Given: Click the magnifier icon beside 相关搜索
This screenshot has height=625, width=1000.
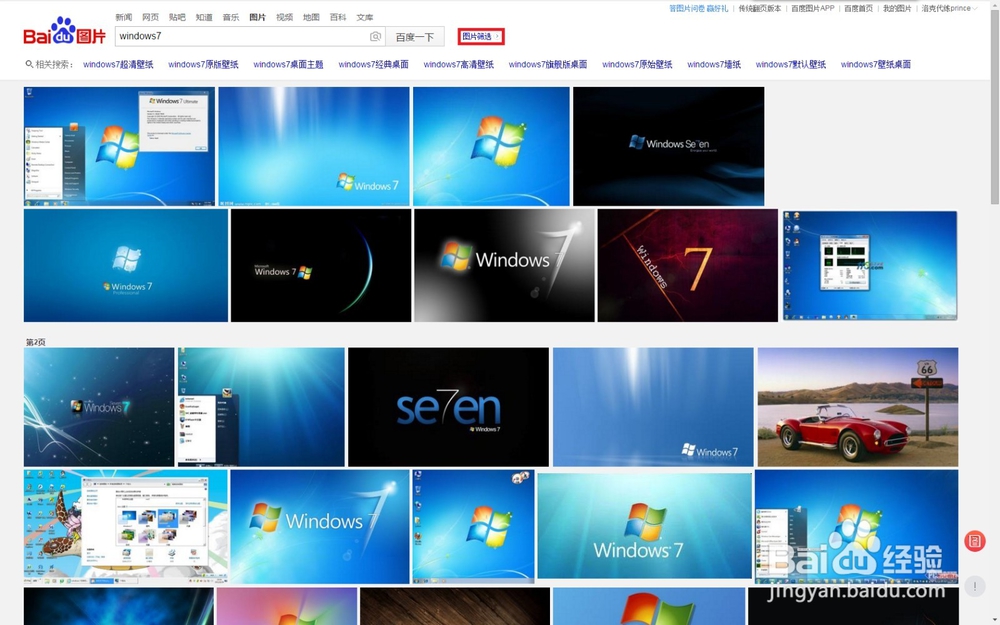Looking at the screenshot, I should [29, 64].
